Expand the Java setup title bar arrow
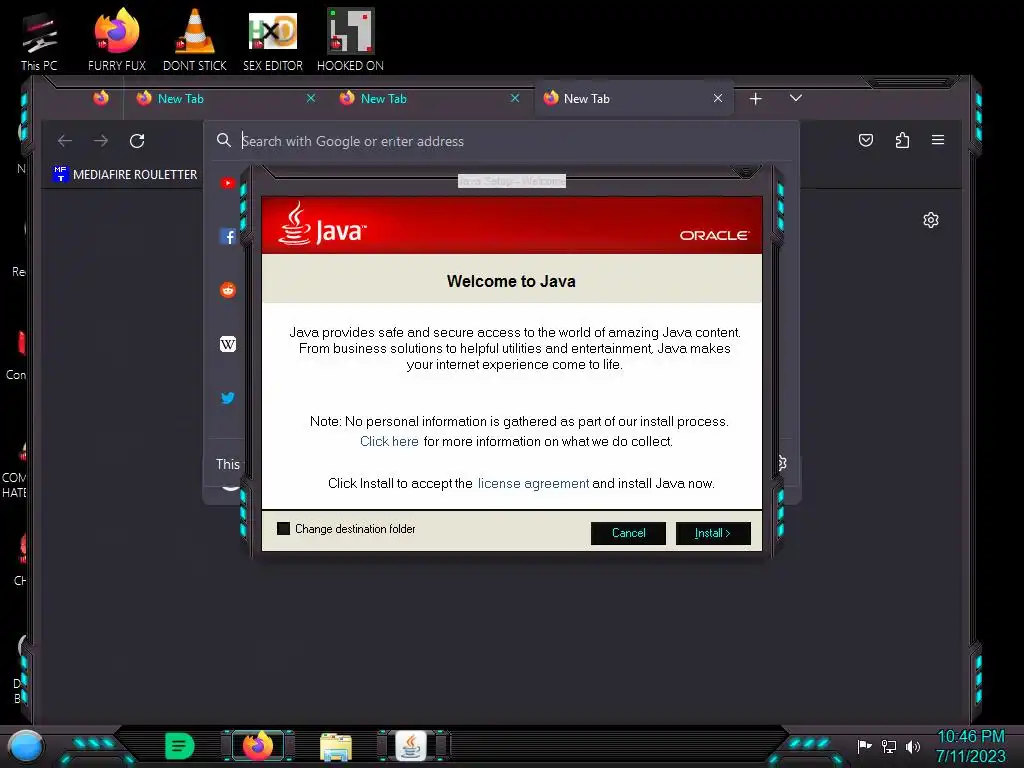This screenshot has height=768, width=1024. (x=745, y=172)
